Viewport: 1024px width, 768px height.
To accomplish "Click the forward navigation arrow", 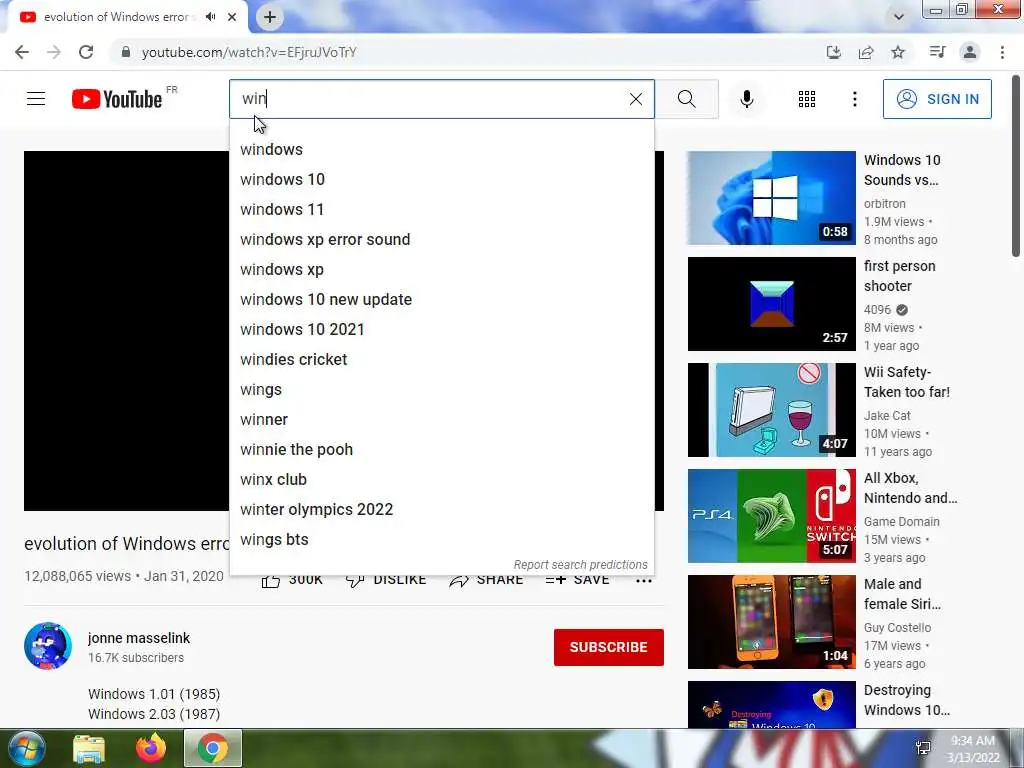I will click(54, 52).
